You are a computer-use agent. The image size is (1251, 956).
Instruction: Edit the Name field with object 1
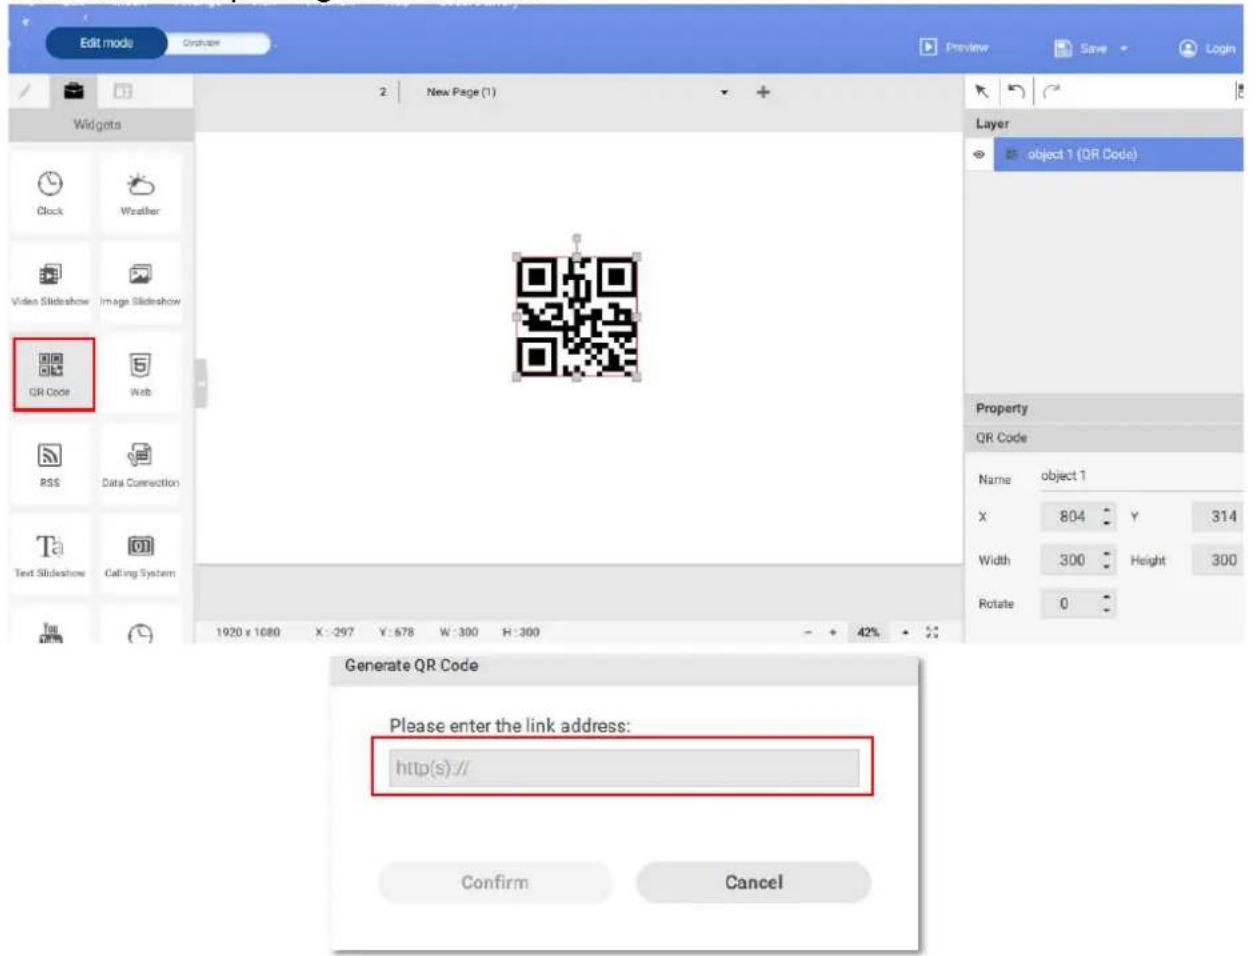[x=1140, y=477]
